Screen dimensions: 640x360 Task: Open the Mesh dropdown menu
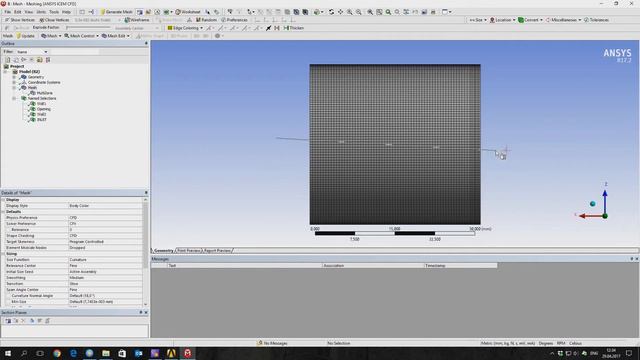[51, 36]
